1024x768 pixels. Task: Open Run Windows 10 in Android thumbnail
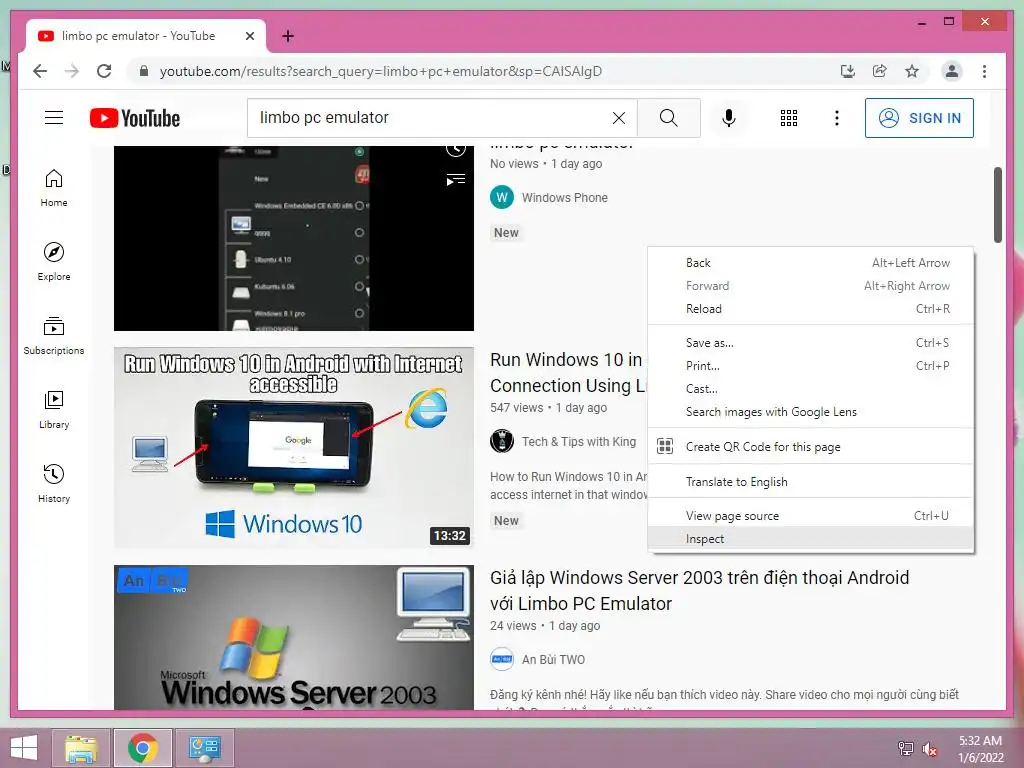(293, 447)
